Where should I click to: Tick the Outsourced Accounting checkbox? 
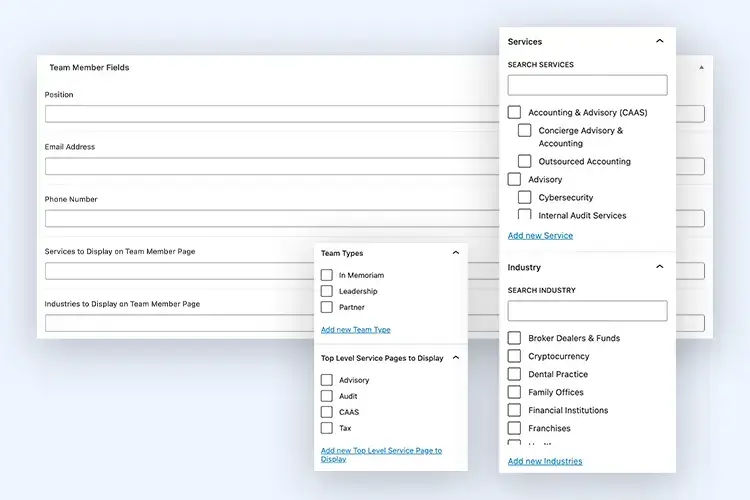[524, 161]
